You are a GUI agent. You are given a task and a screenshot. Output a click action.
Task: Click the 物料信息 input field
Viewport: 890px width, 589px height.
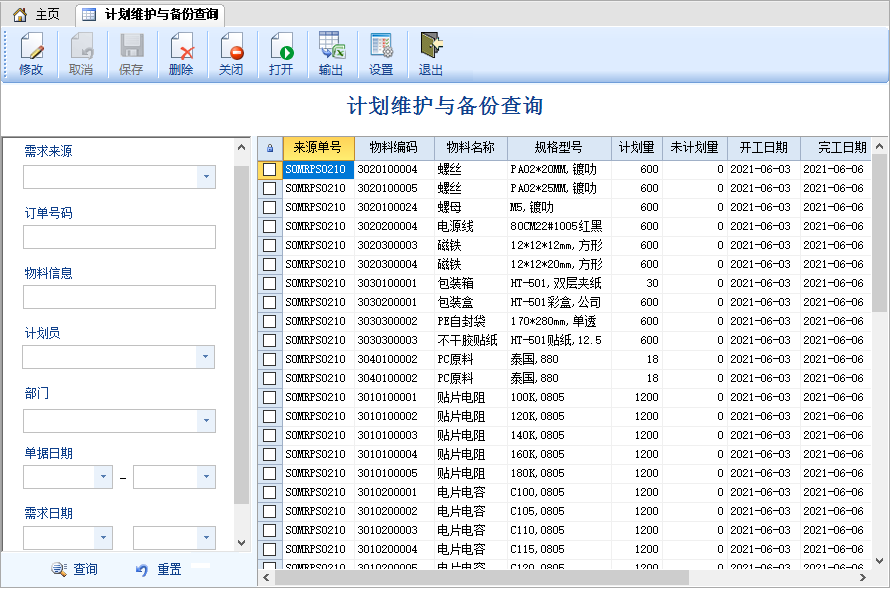[x=119, y=297]
